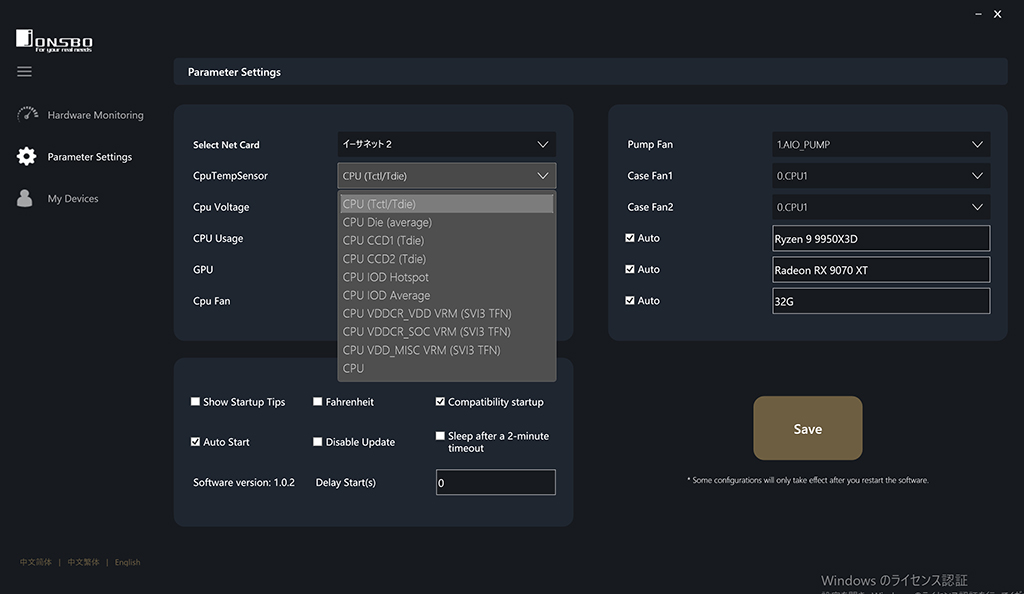The height and width of the screenshot is (594, 1024).
Task: Toggle Auto checkbox beside Ryzen 9 9950X3D
Action: pos(630,238)
